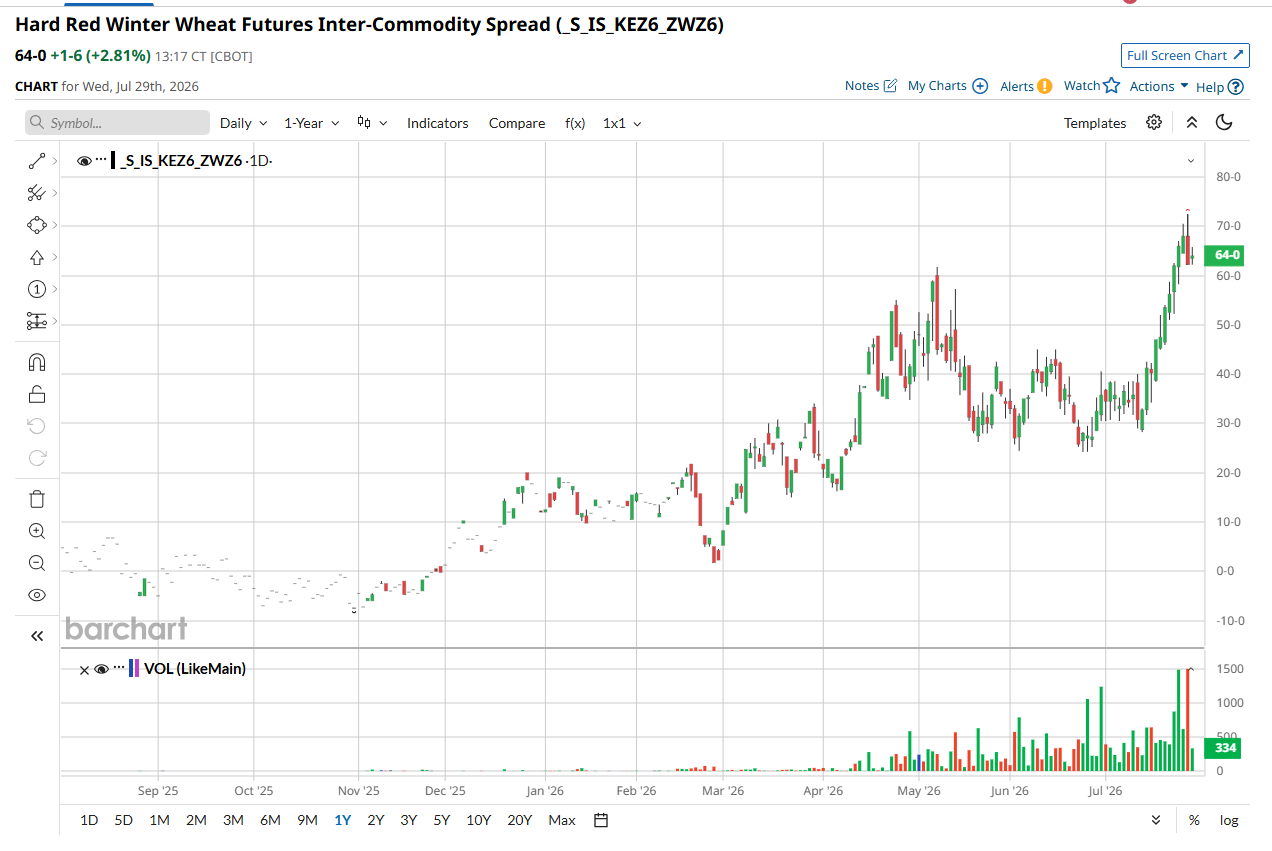Select the 5D time range
This screenshot has width=1272, height=851.
click(123, 820)
